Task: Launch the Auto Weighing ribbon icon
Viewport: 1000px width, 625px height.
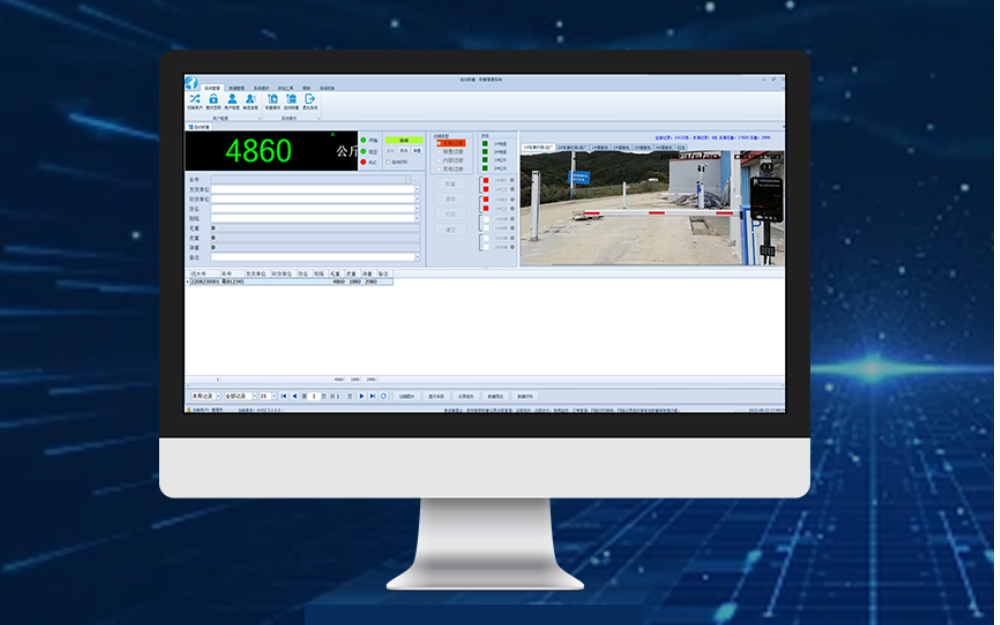Action: (291, 101)
